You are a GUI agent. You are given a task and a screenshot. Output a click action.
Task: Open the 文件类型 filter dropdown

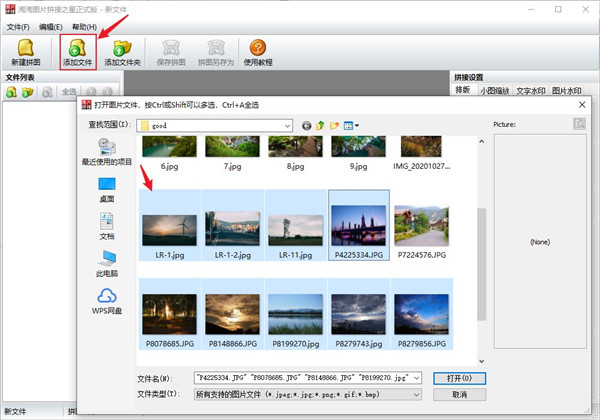coord(415,394)
